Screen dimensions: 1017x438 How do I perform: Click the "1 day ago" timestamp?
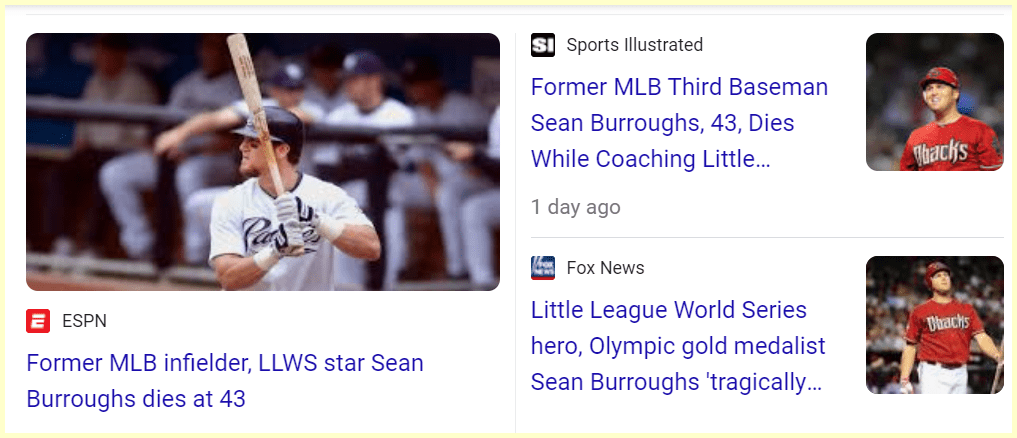pyautogui.click(x=575, y=207)
